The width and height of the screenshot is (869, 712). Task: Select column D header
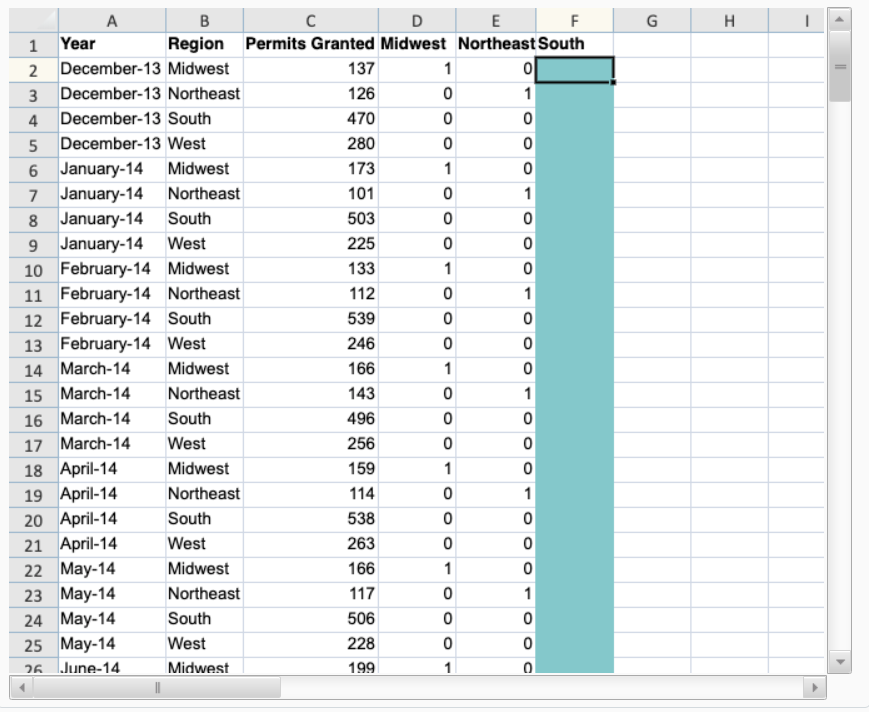point(417,21)
